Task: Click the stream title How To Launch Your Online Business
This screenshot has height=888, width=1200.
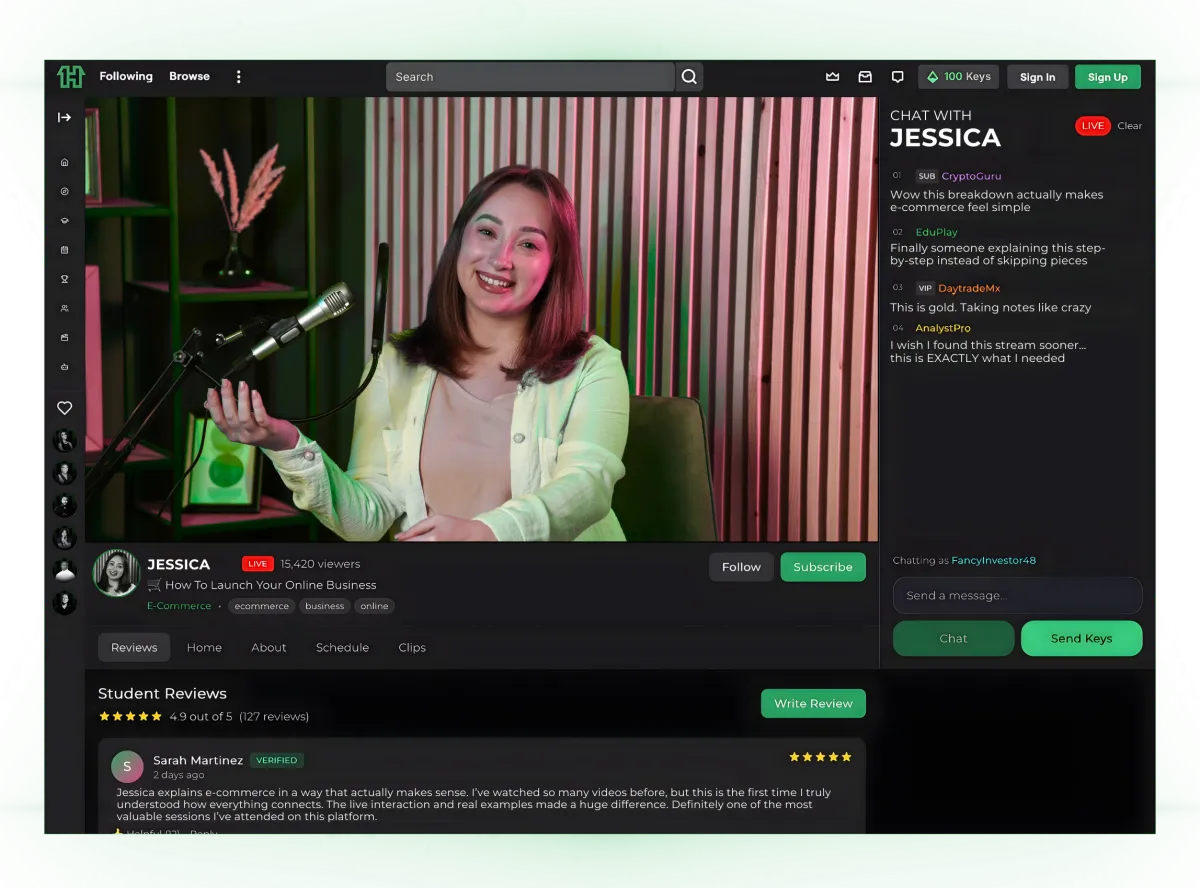Action: tap(271, 585)
